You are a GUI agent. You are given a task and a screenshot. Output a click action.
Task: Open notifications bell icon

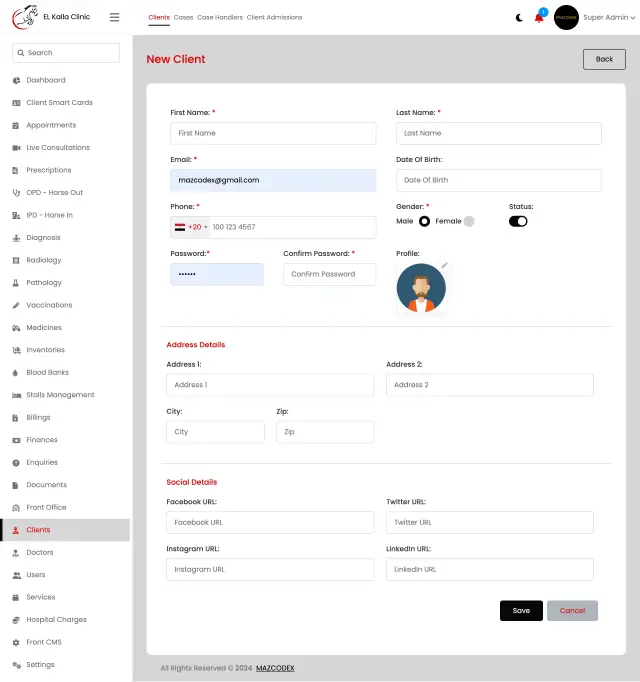coord(539,18)
